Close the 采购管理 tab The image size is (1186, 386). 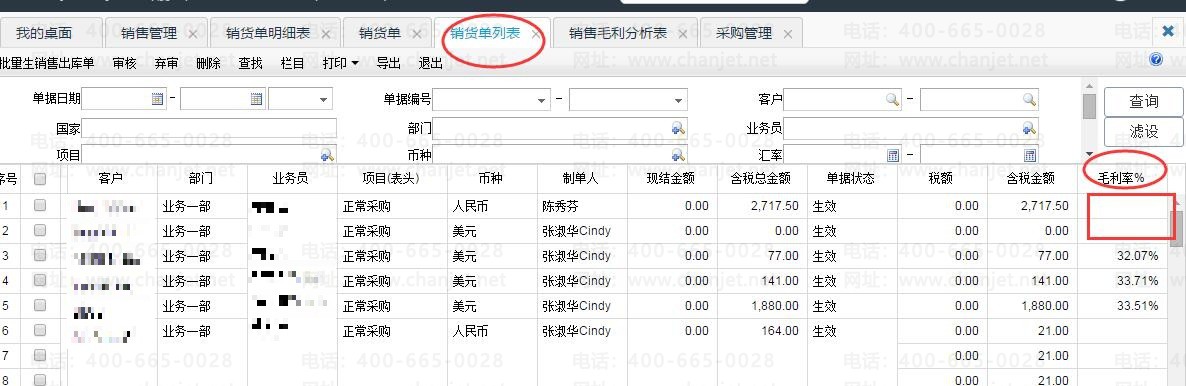(787, 34)
